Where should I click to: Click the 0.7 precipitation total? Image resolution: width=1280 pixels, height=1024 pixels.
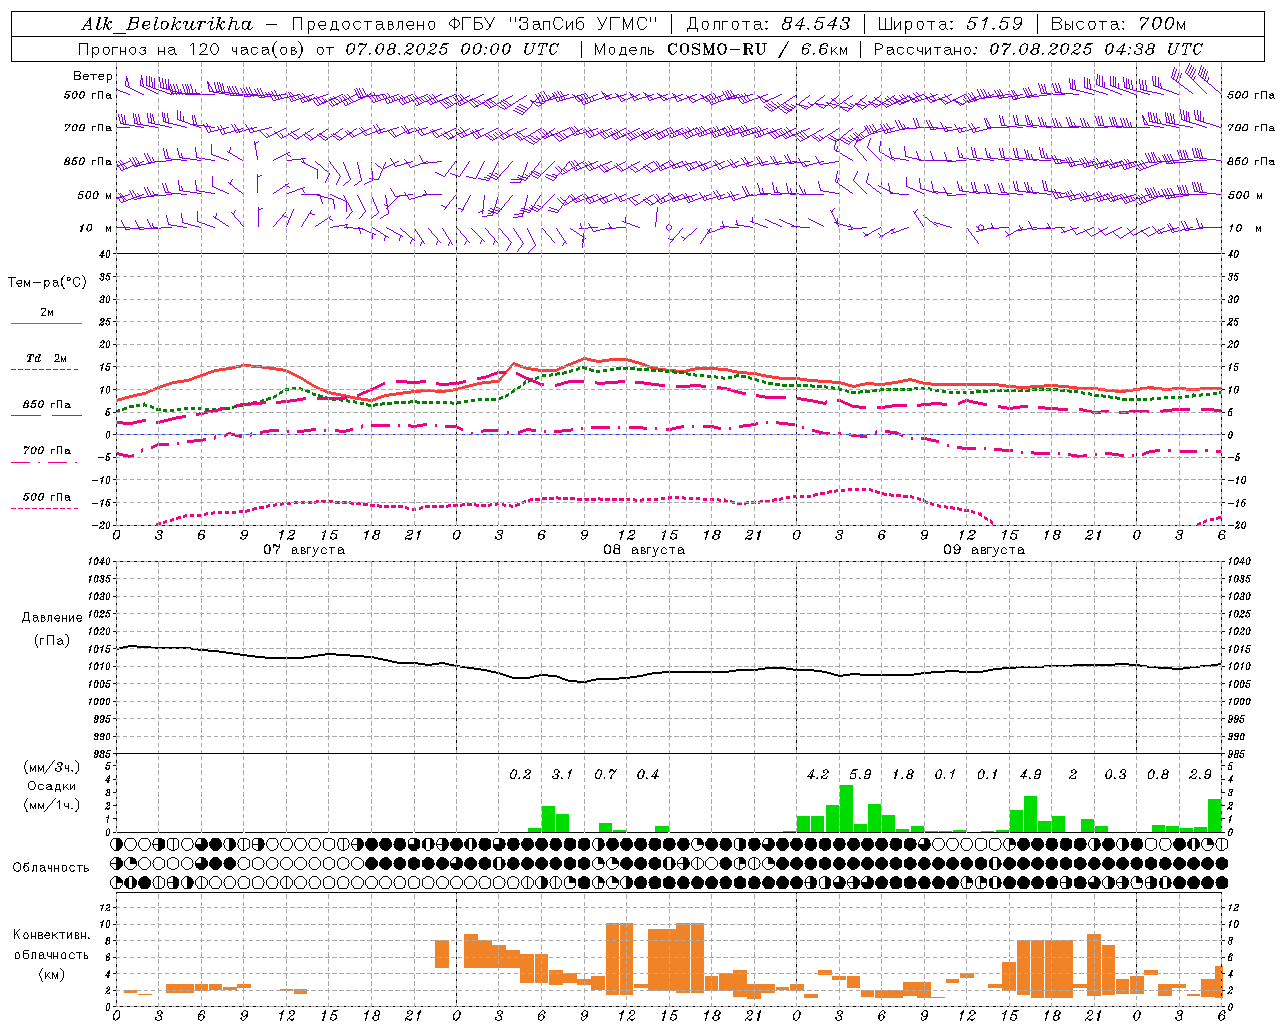(x=605, y=774)
